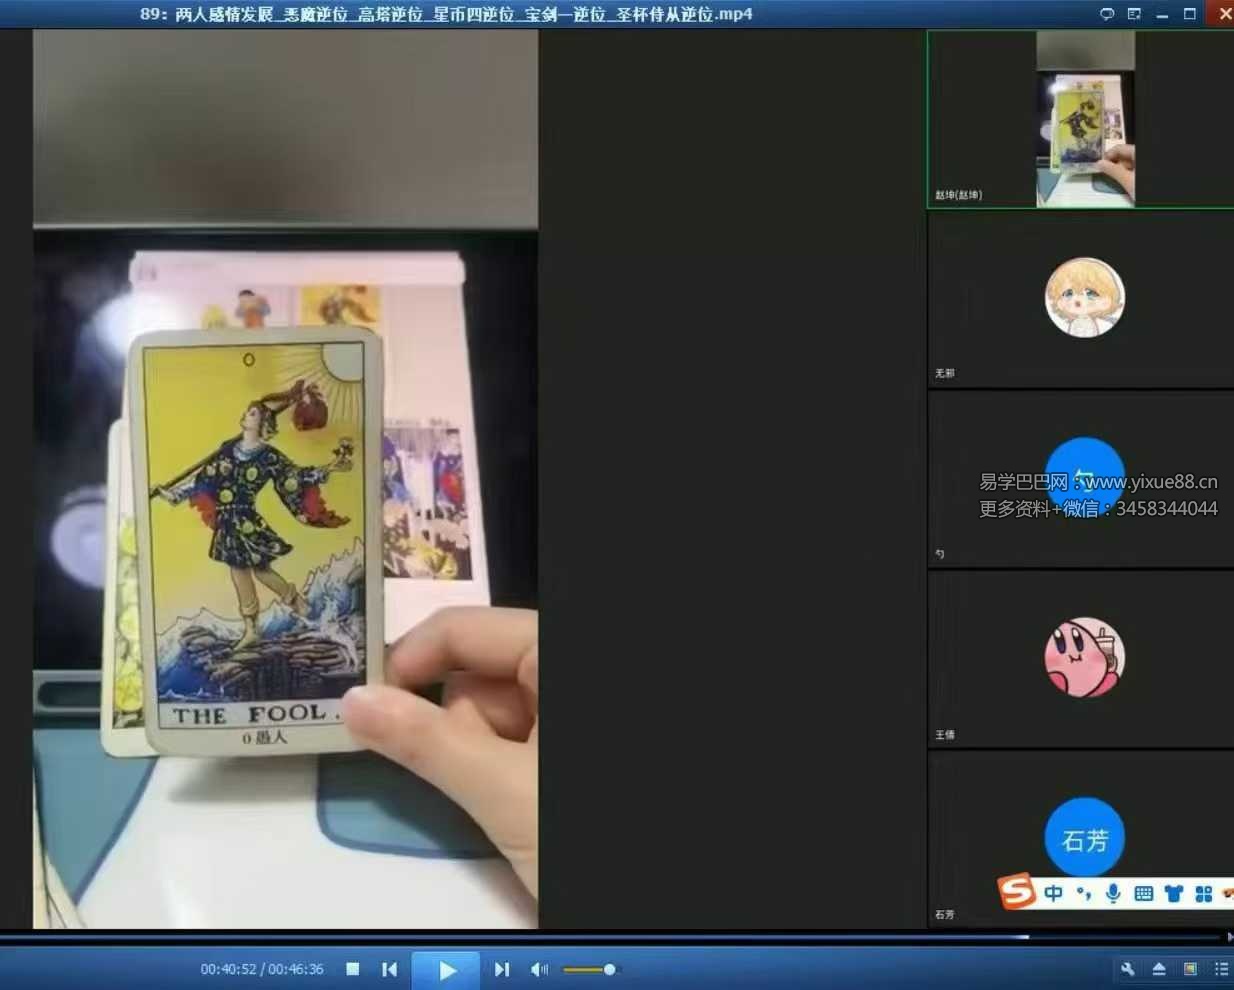Show the playlist panel icon
The image size is (1234, 990).
[1221, 969]
